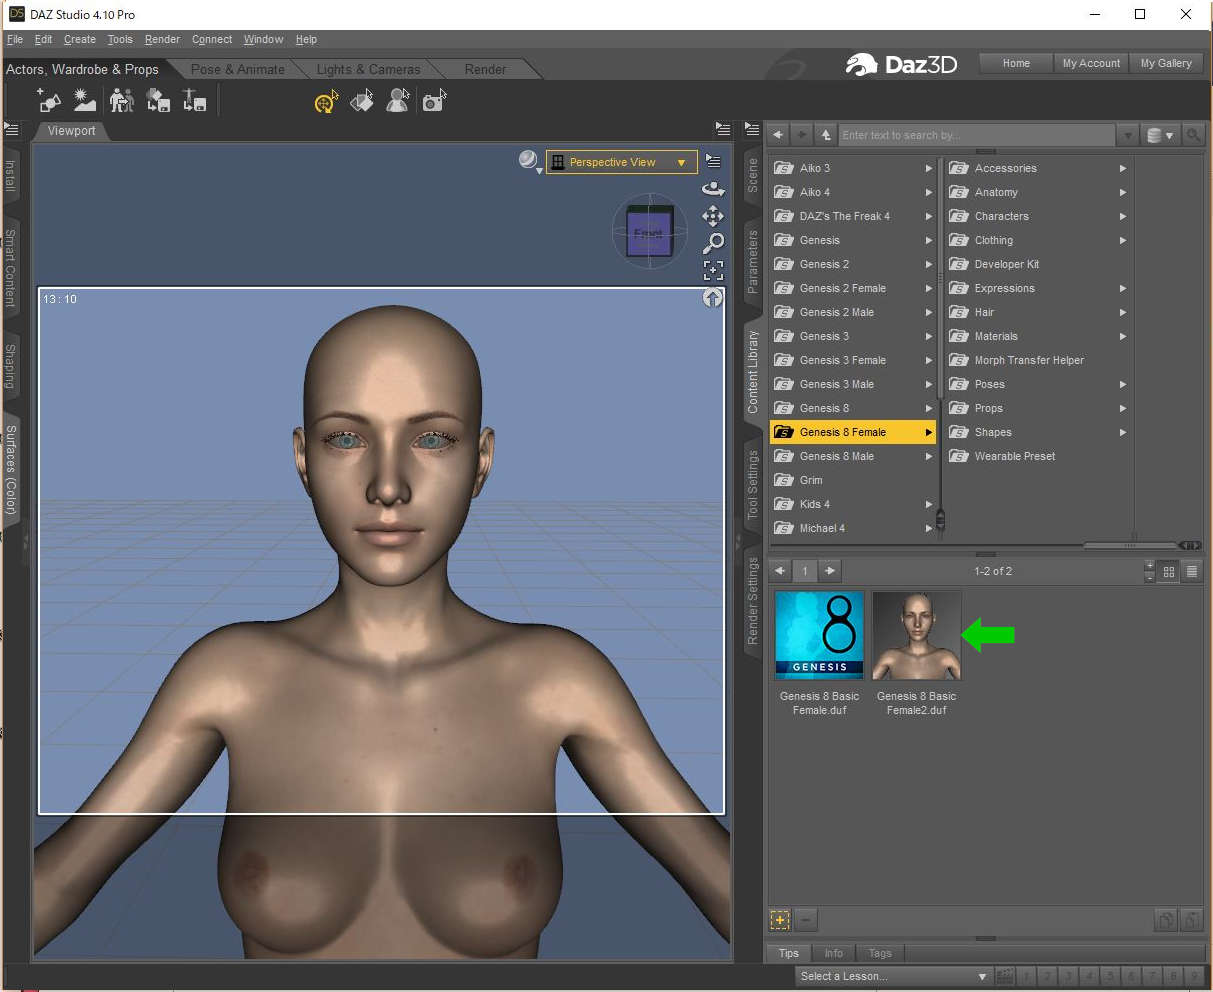1213x992 pixels.
Task: Open the Render Settings side tab
Action: click(x=753, y=599)
